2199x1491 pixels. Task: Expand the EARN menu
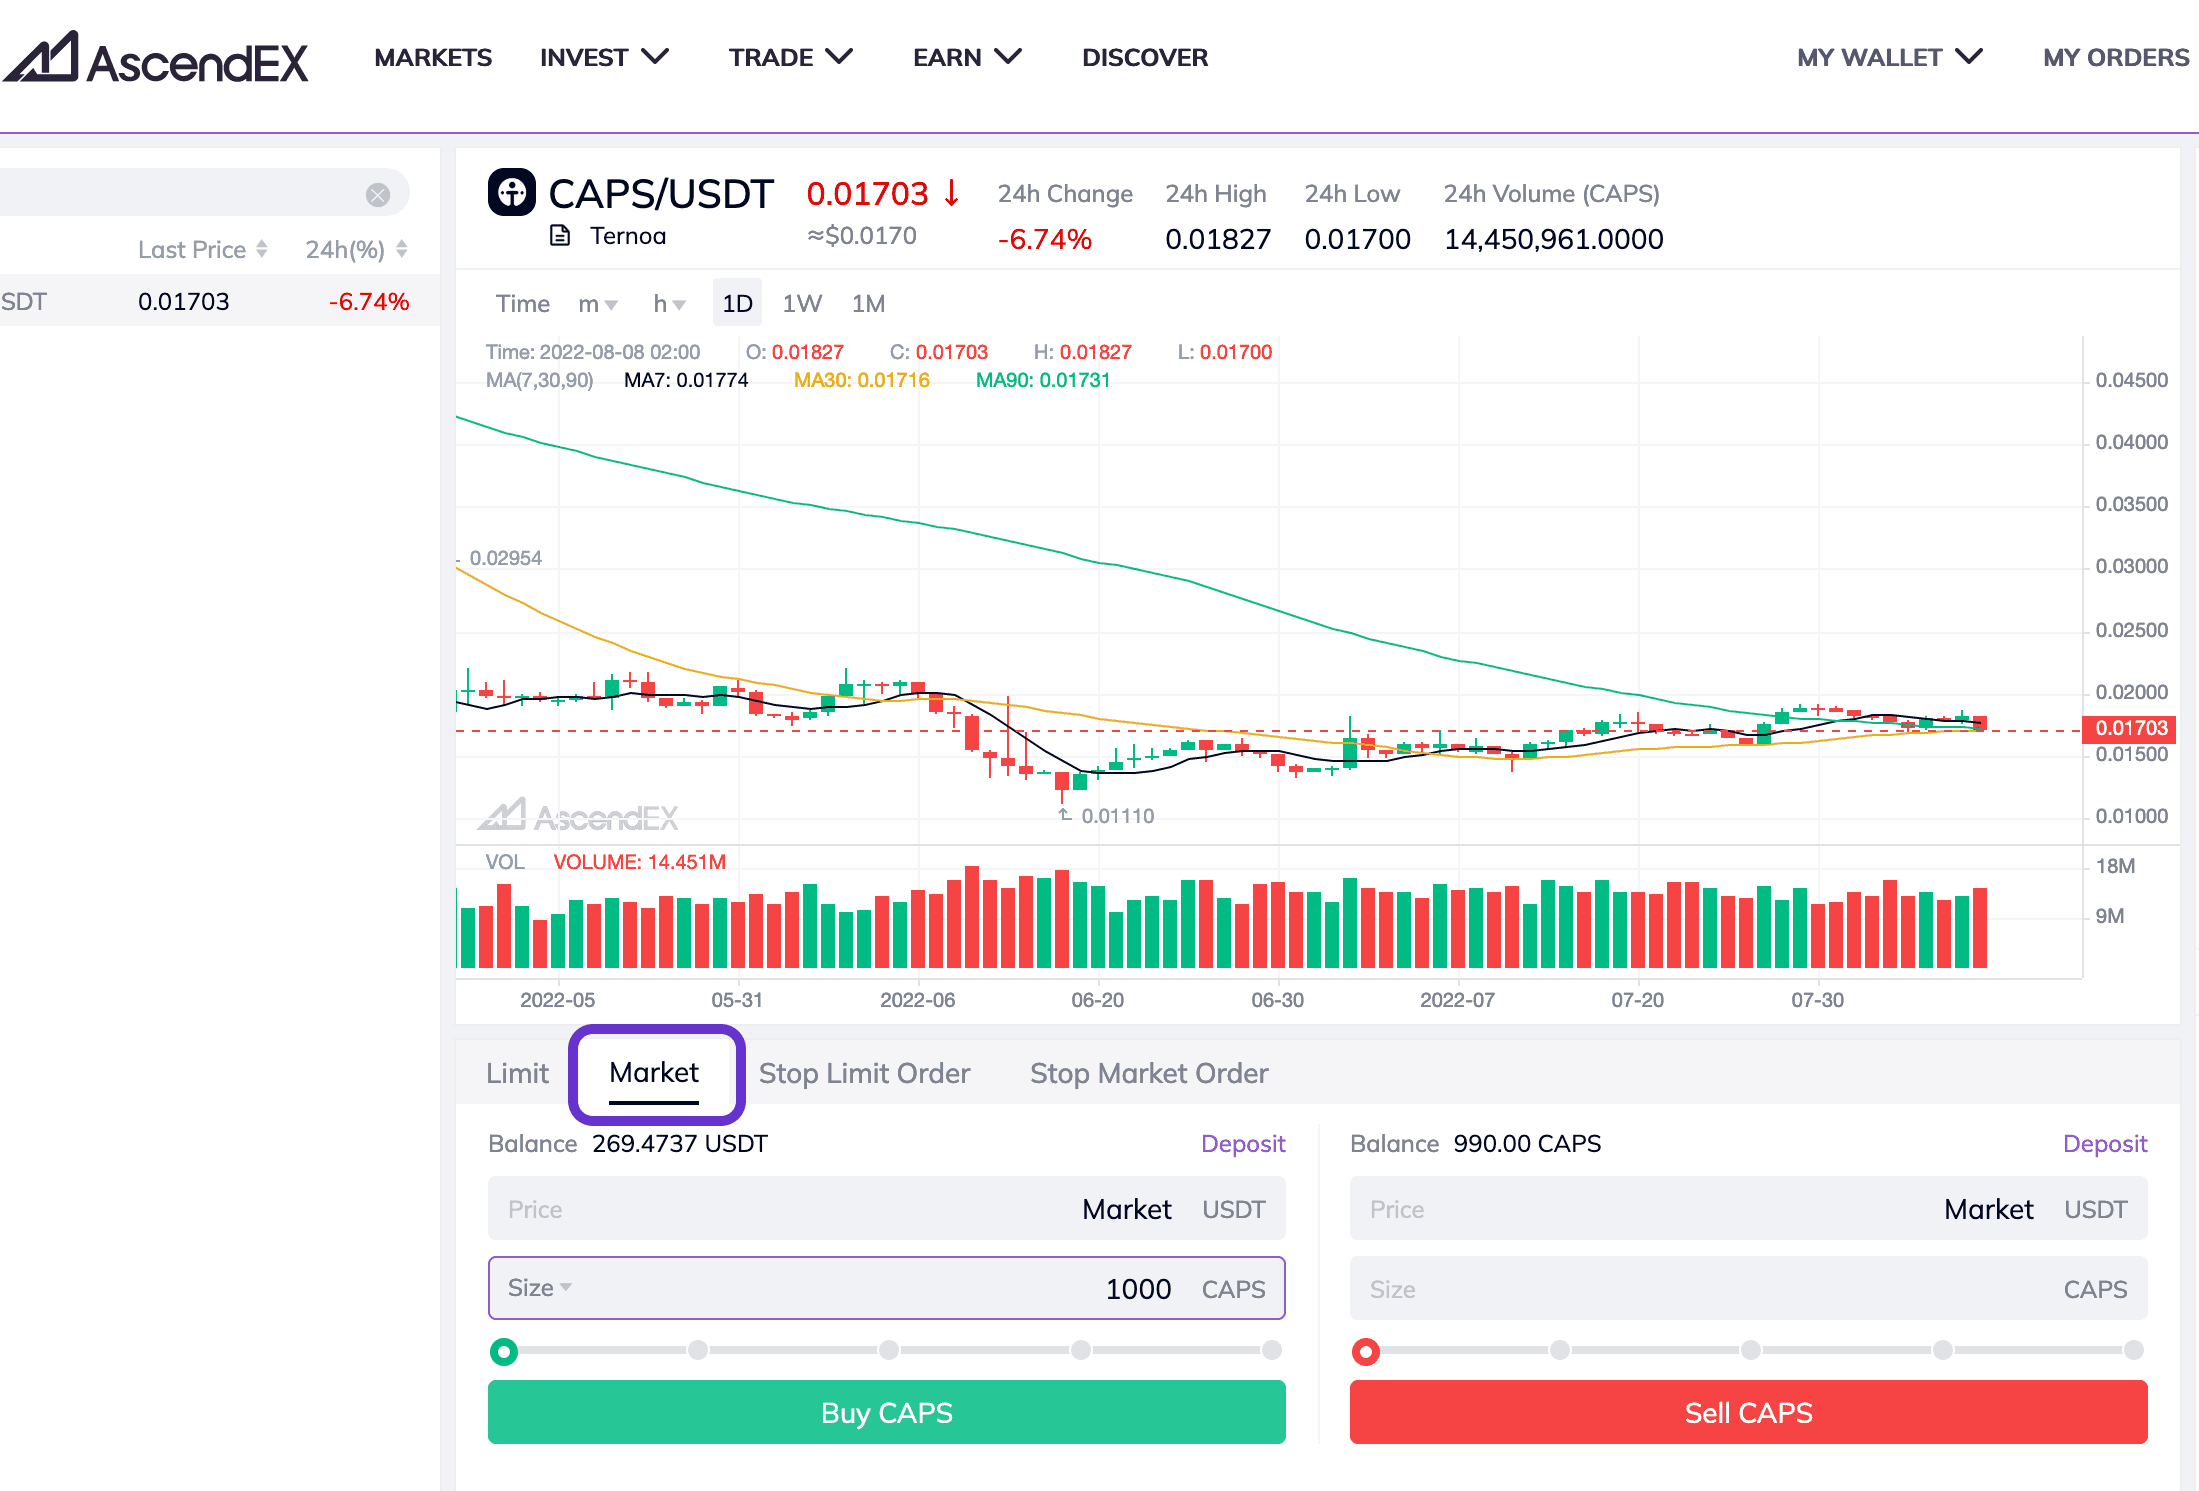click(967, 58)
